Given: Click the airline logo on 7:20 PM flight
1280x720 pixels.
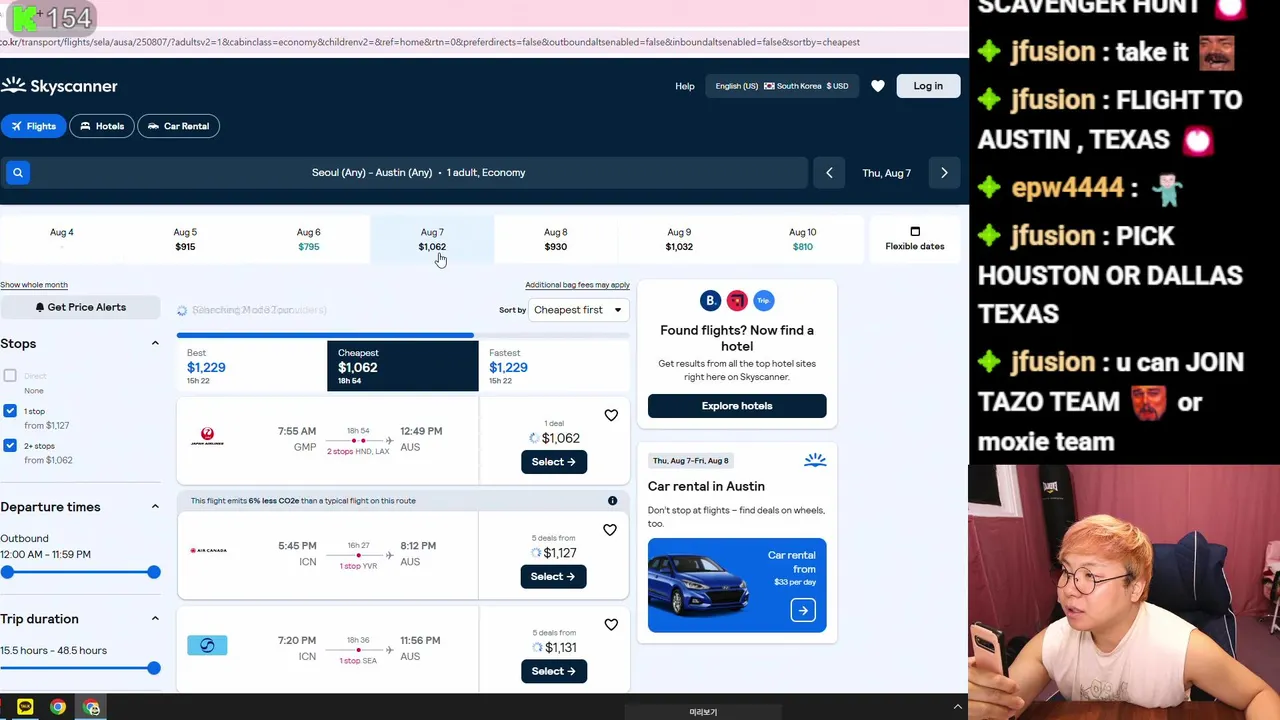Looking at the screenshot, I should (207, 645).
